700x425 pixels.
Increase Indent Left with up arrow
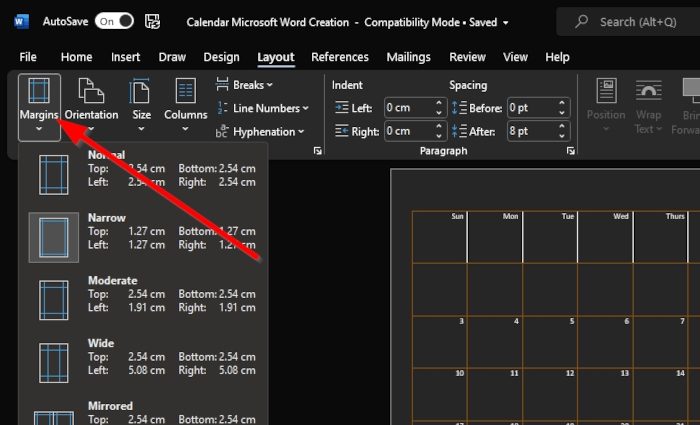pos(439,103)
